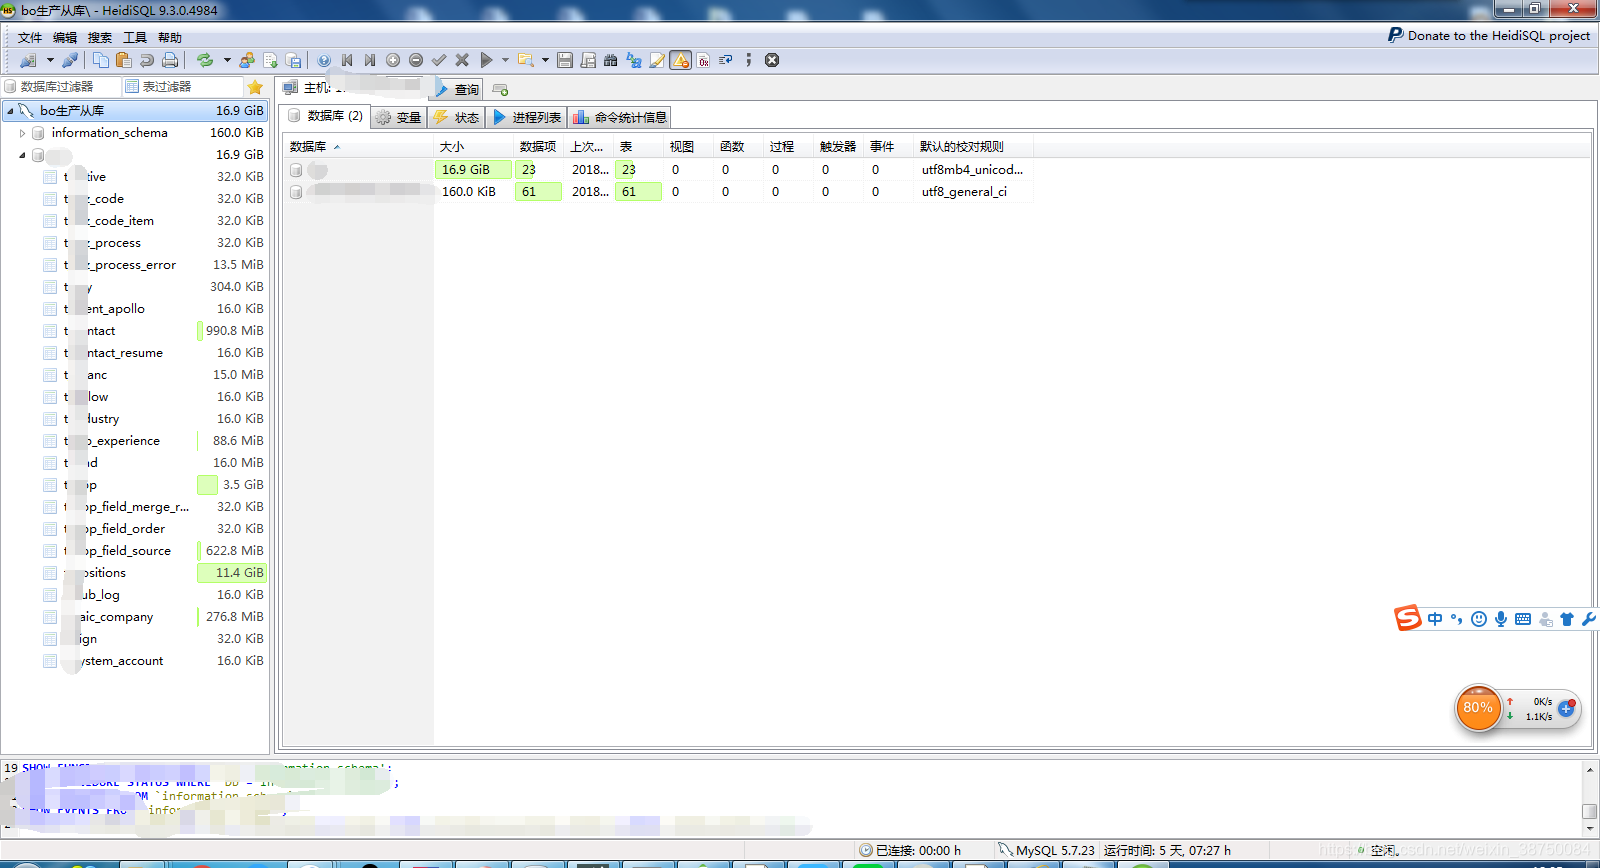This screenshot has width=1600, height=868.
Task: Open the User manager icon
Action: point(247,60)
